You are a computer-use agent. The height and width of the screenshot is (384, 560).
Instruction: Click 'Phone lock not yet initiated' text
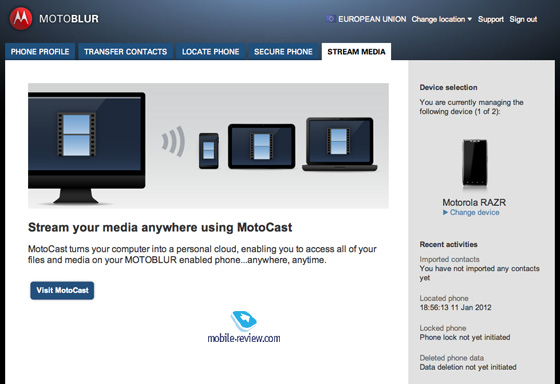465,337
